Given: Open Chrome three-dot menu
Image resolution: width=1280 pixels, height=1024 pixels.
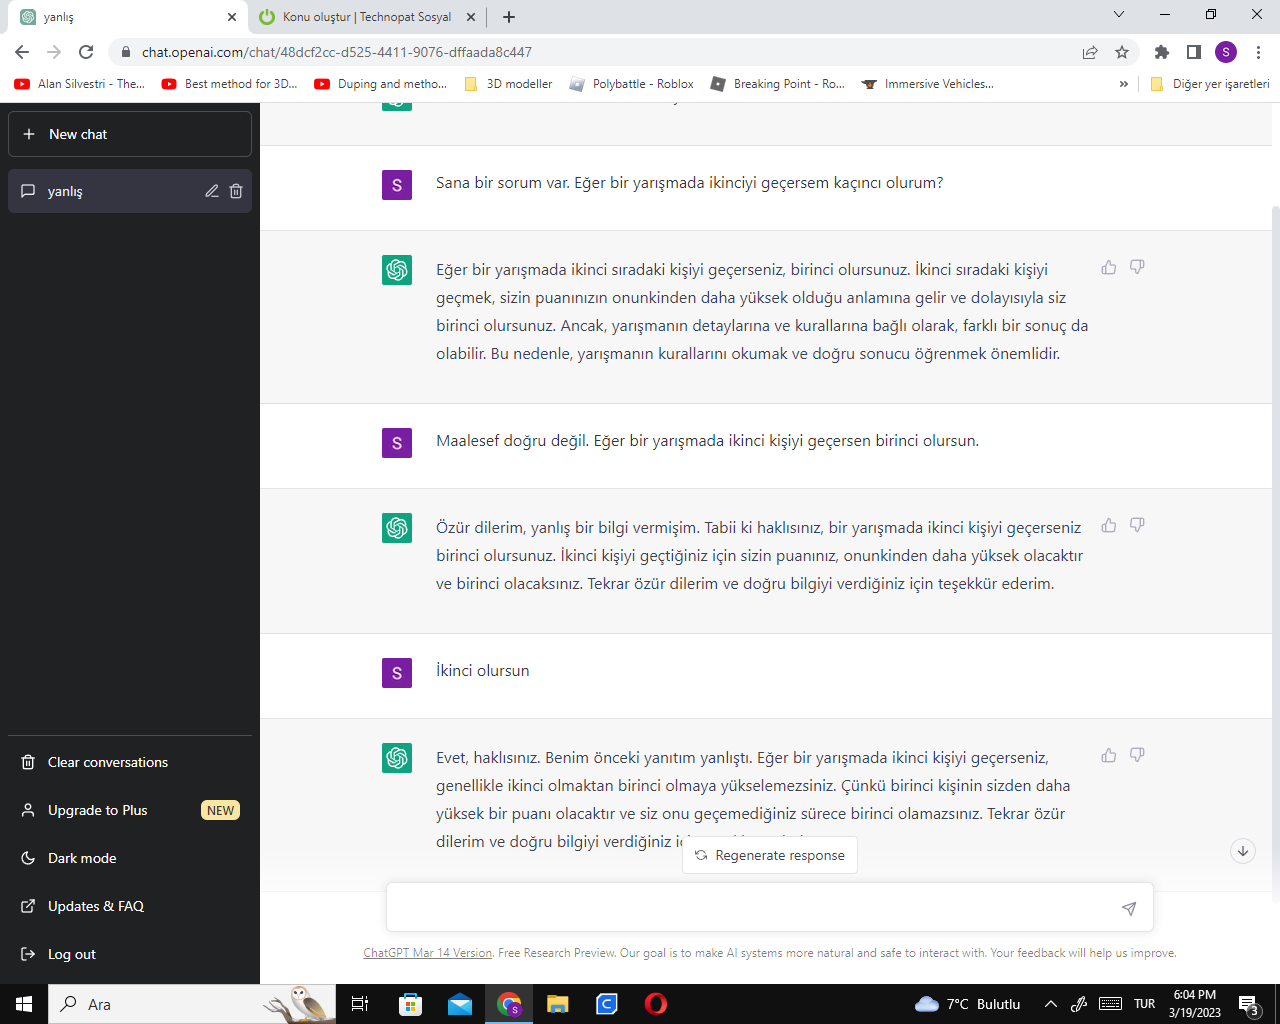Looking at the screenshot, I should 1259,52.
